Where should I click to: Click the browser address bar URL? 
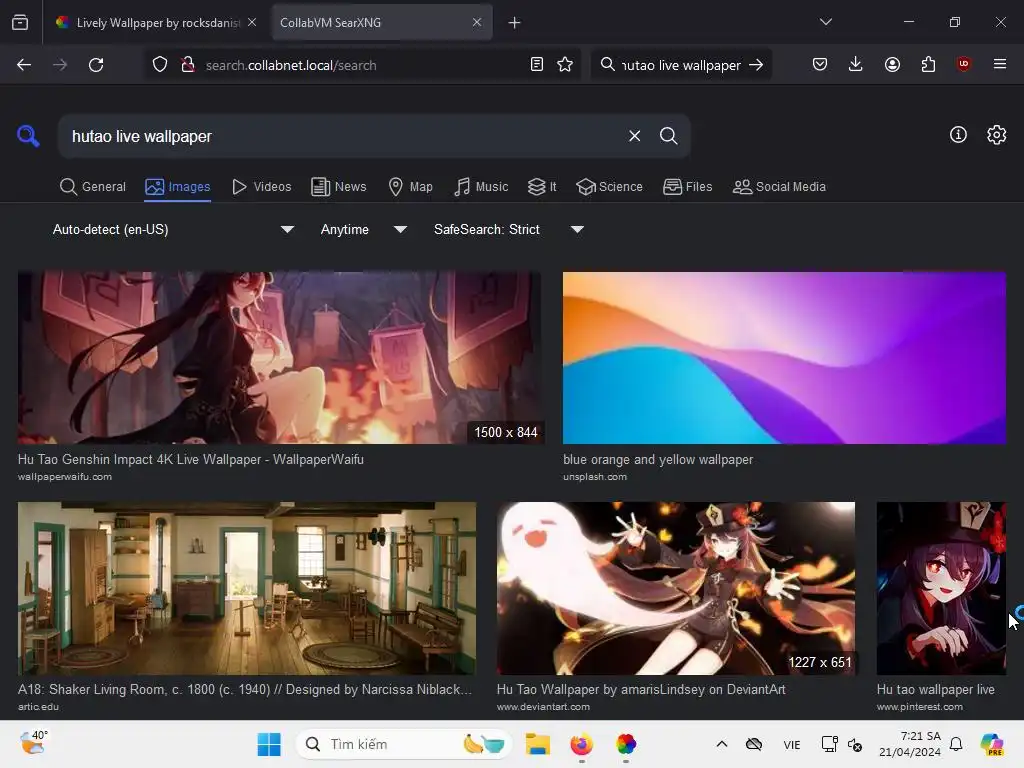[x=291, y=65]
